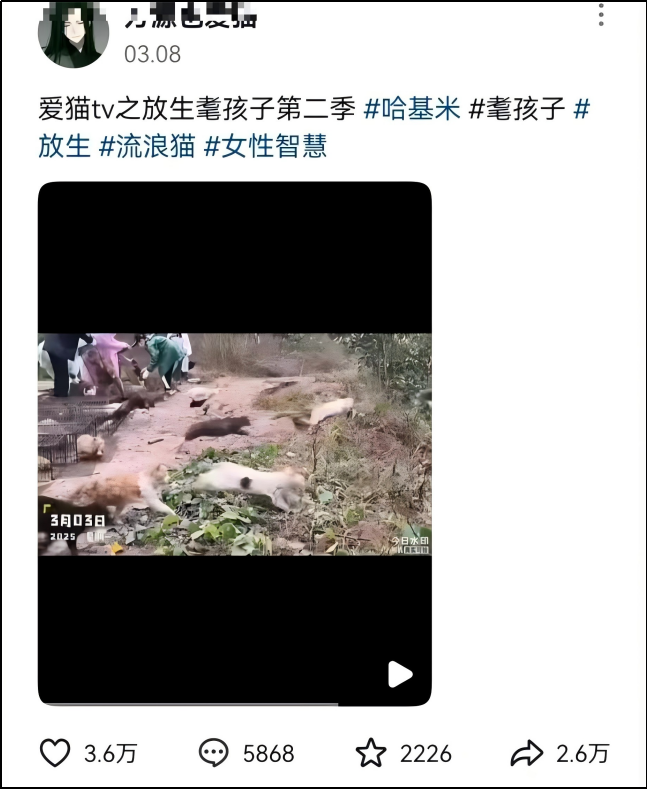The width and height of the screenshot is (647, 789).
Task: Click the 2.6万 share count
Action: point(583,753)
